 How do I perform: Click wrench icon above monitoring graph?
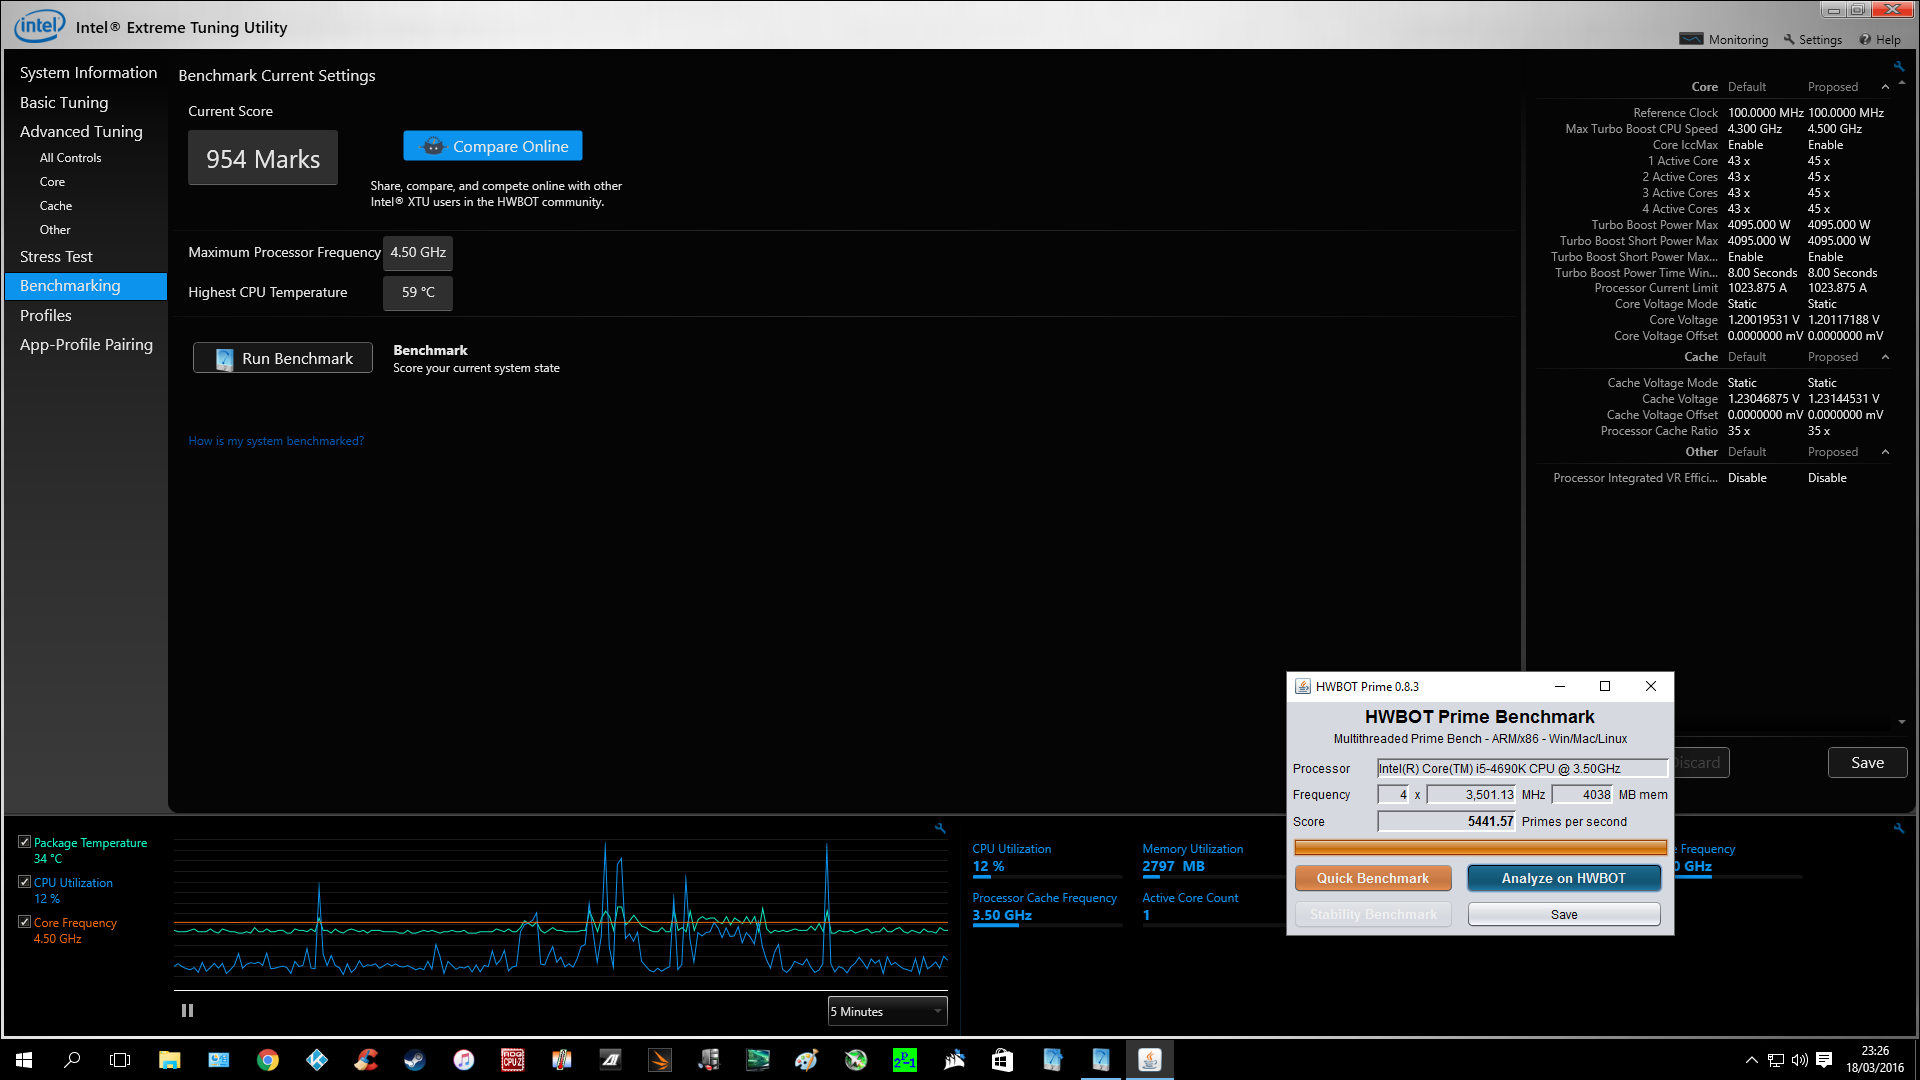[x=940, y=828]
